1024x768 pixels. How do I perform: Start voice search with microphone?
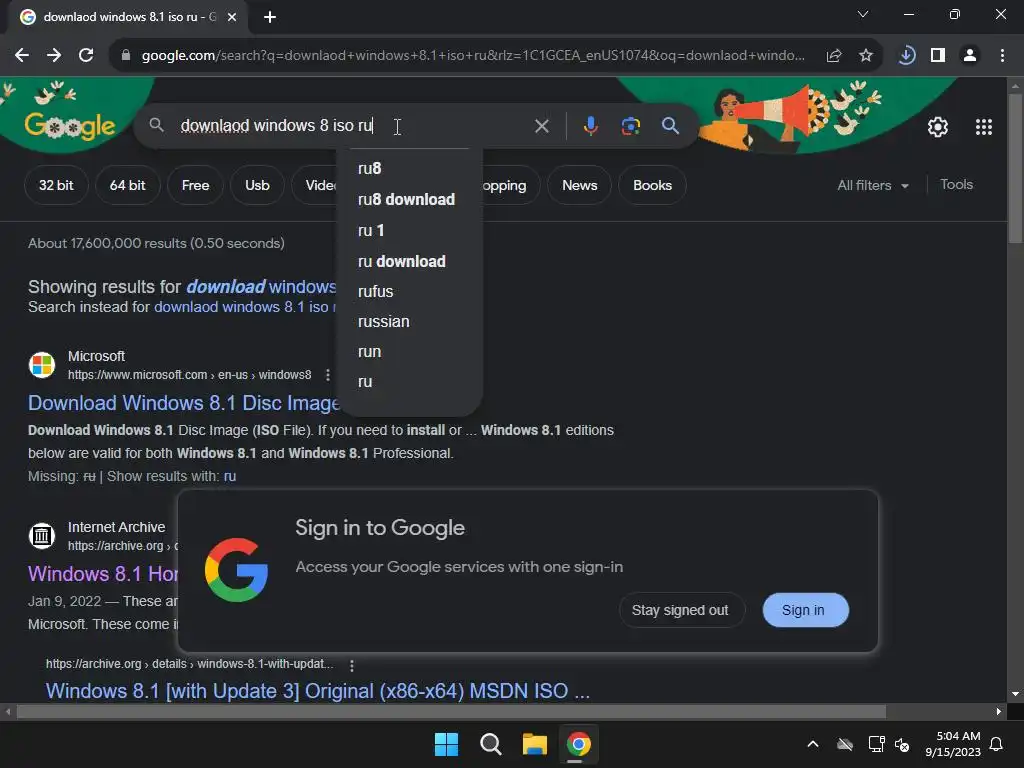click(x=590, y=125)
